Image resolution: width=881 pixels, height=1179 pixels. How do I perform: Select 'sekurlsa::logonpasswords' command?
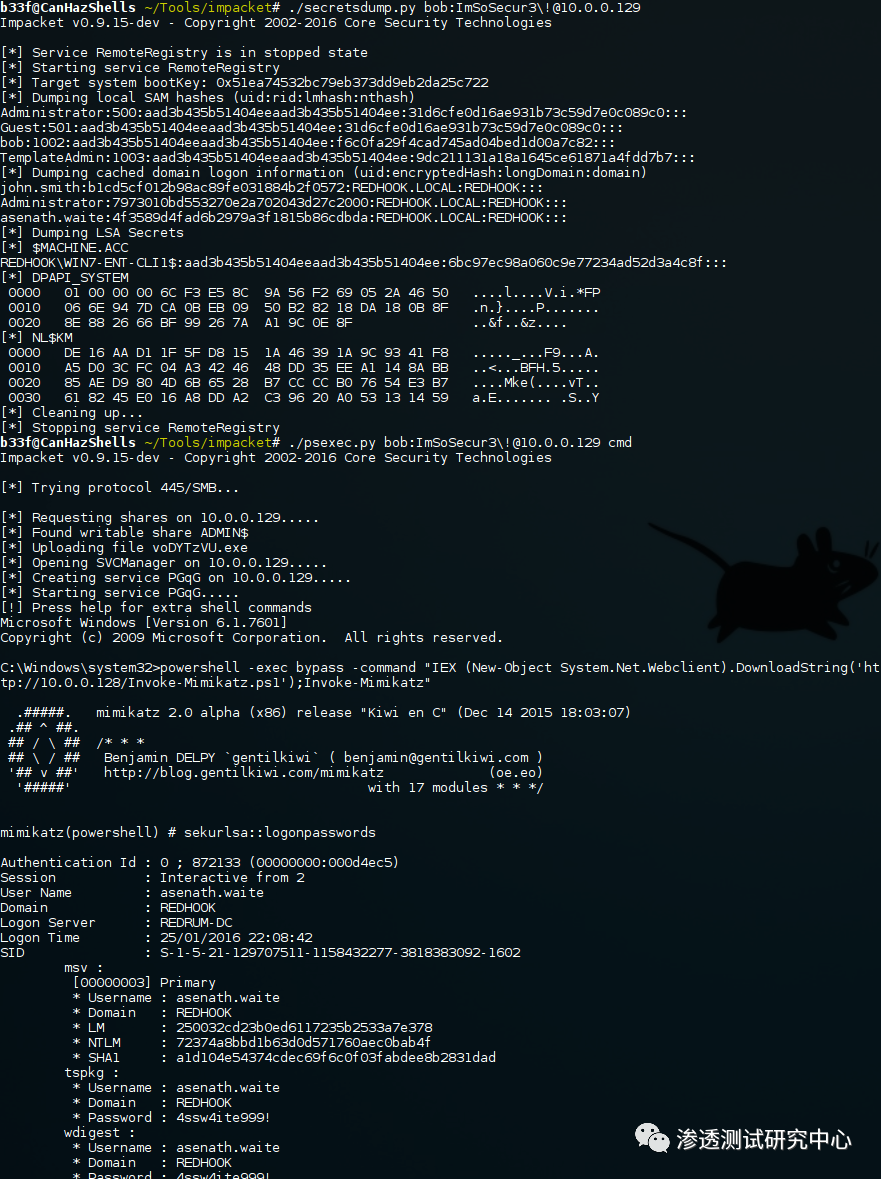[x=280, y=833]
